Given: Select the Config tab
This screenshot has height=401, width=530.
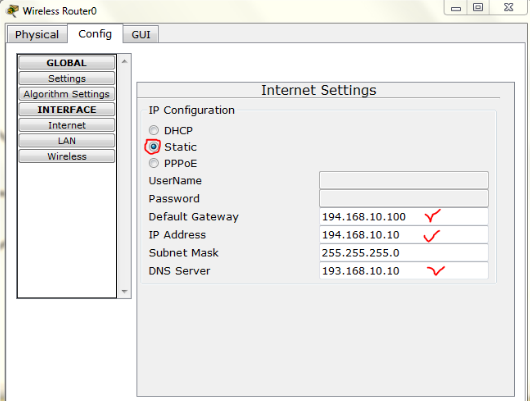Looking at the screenshot, I should [95, 33].
